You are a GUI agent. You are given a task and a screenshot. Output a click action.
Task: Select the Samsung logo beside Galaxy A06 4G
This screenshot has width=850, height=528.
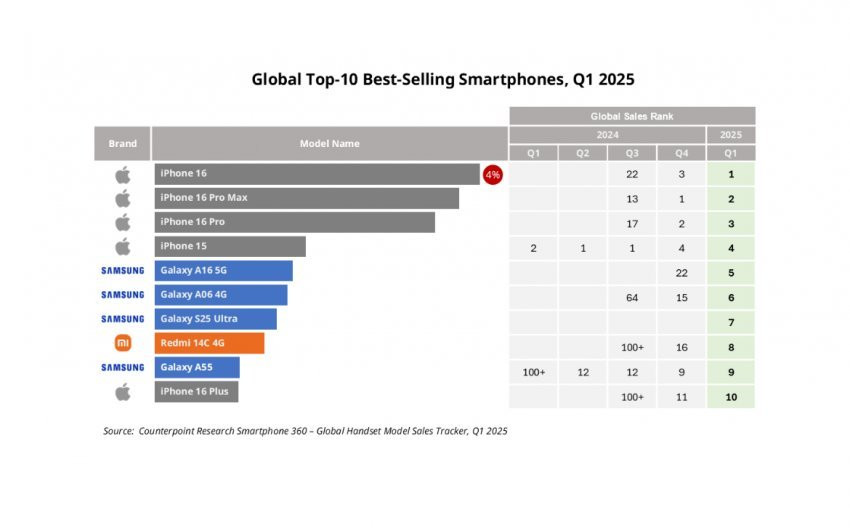(x=122, y=295)
